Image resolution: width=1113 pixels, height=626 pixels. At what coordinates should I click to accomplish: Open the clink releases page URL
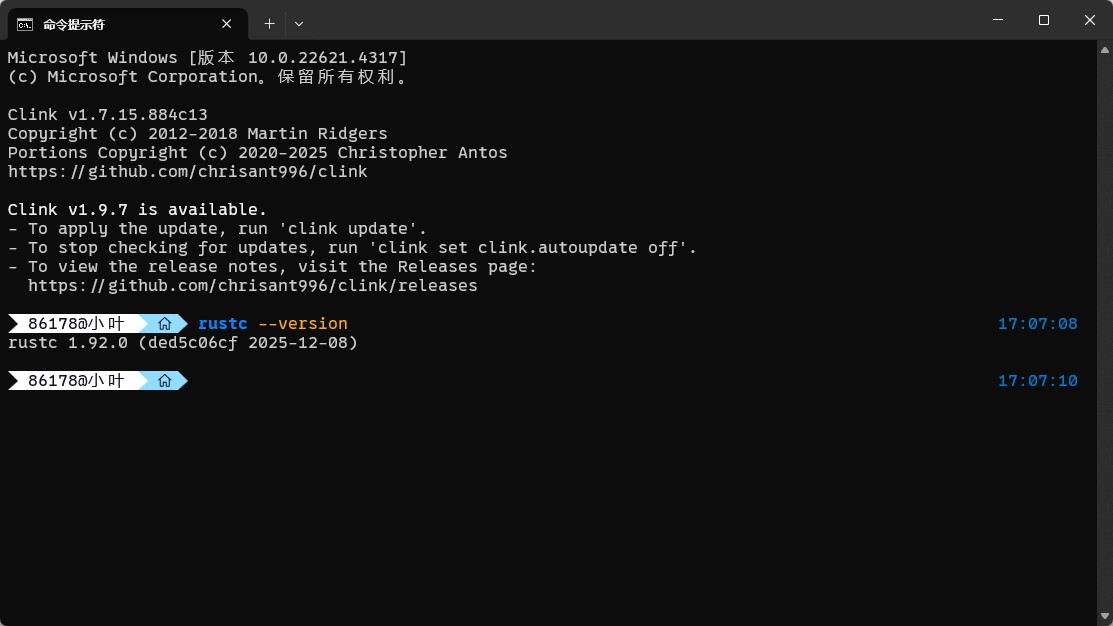(252, 286)
